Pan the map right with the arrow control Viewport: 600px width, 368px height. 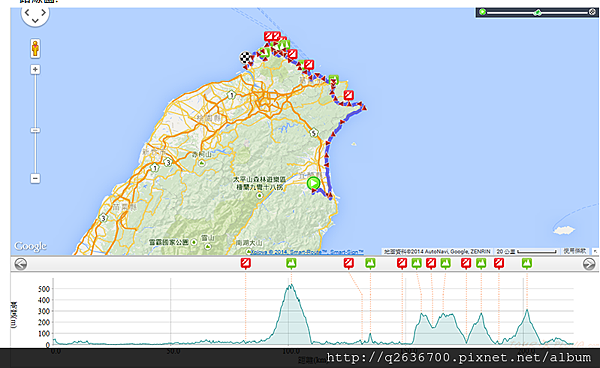coord(44,13)
